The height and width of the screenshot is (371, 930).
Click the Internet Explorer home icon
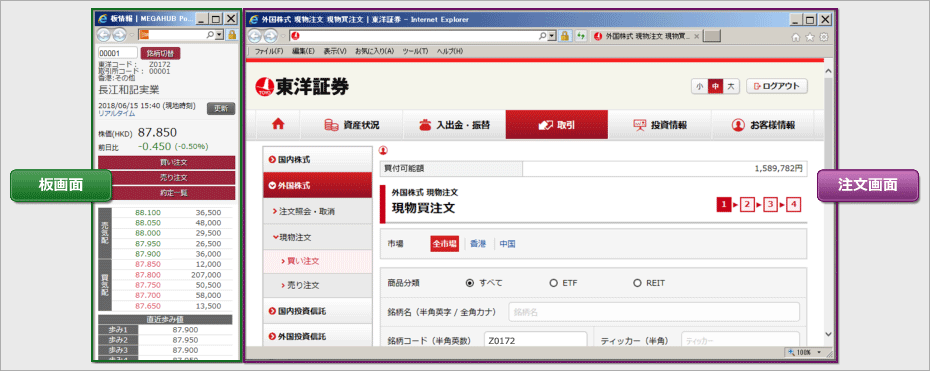pos(796,37)
